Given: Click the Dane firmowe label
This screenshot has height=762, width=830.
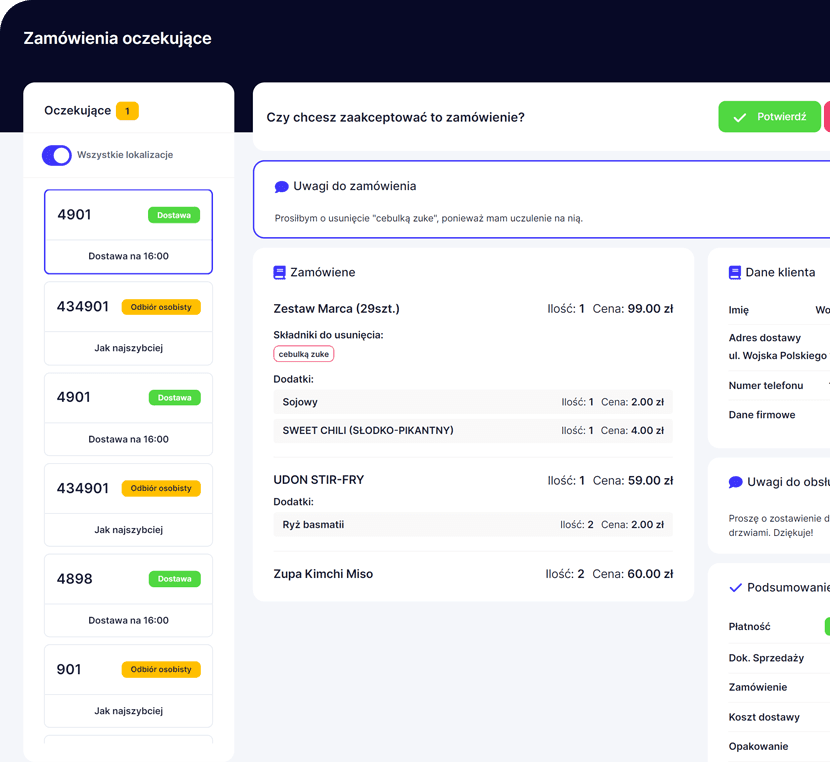Looking at the screenshot, I should [x=762, y=415].
